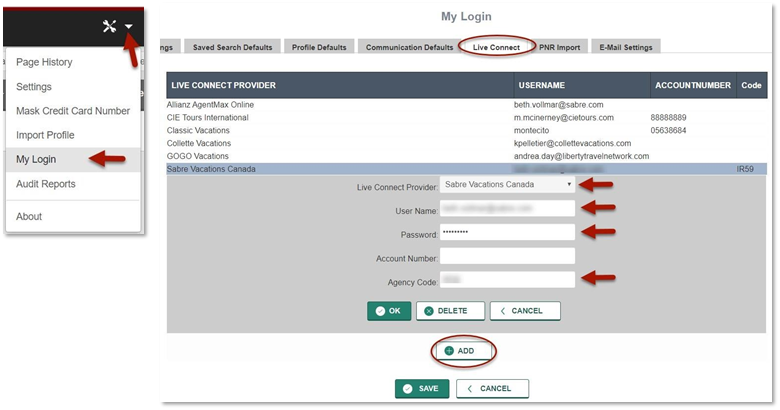Click the Username column header
This screenshot has height=410, width=780.
[x=582, y=85]
